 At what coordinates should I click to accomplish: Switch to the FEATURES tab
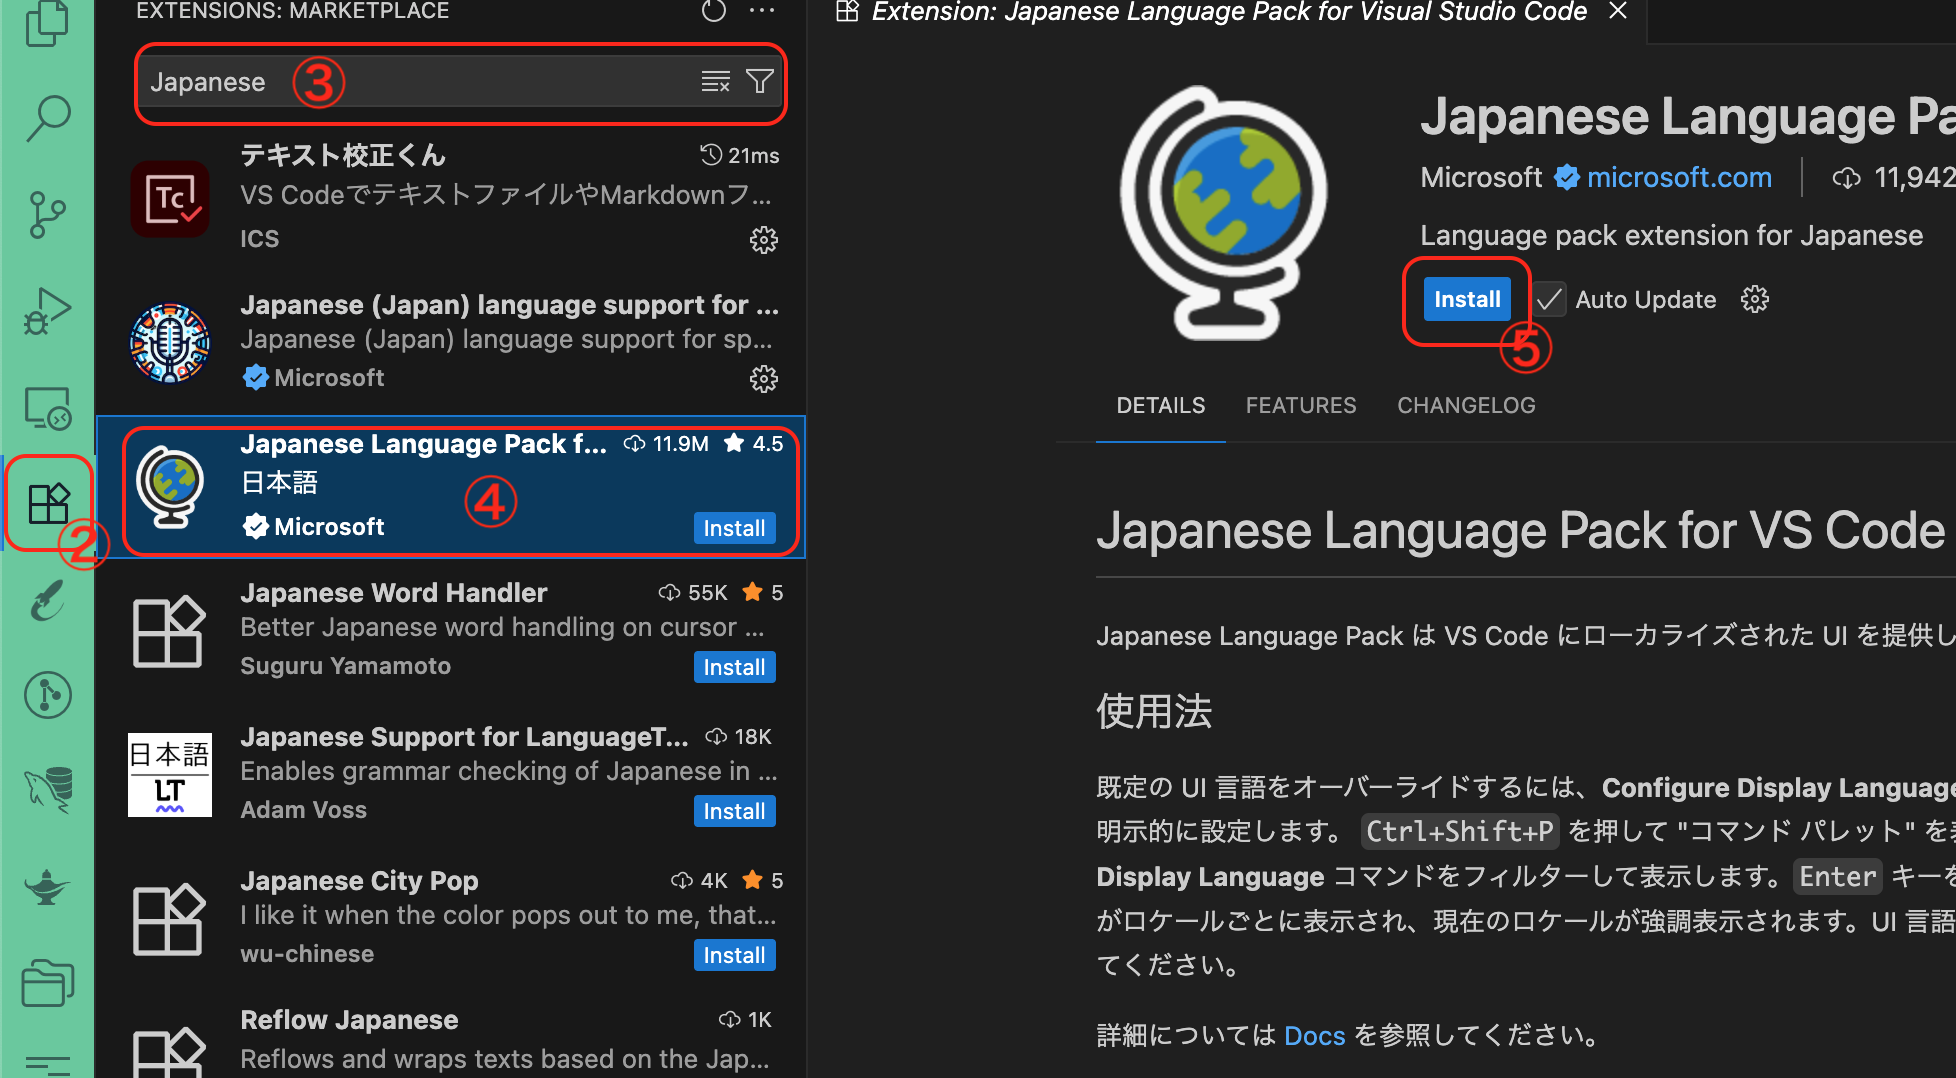1300,405
